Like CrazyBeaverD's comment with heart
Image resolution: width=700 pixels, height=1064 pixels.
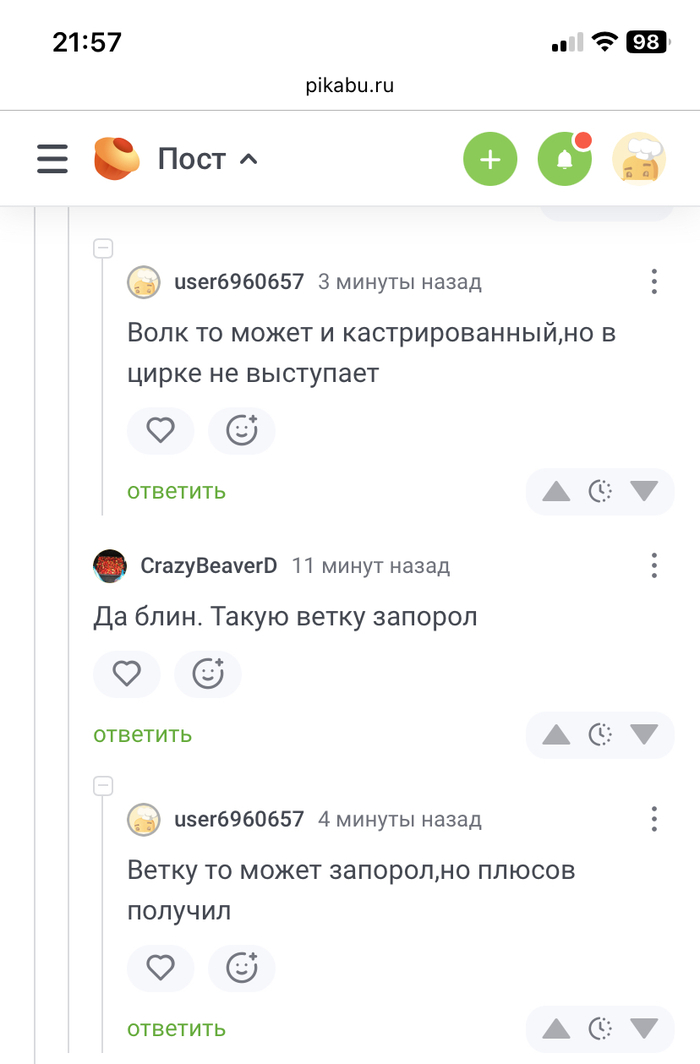126,675
